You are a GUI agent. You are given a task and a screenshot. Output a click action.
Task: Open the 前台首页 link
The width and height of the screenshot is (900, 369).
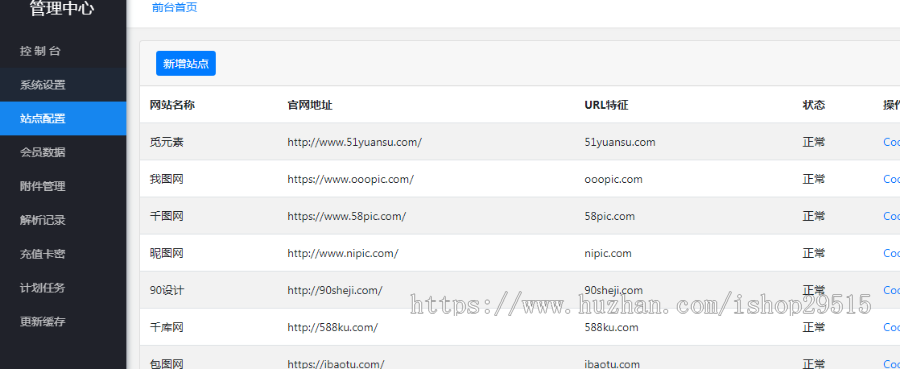[x=175, y=8]
